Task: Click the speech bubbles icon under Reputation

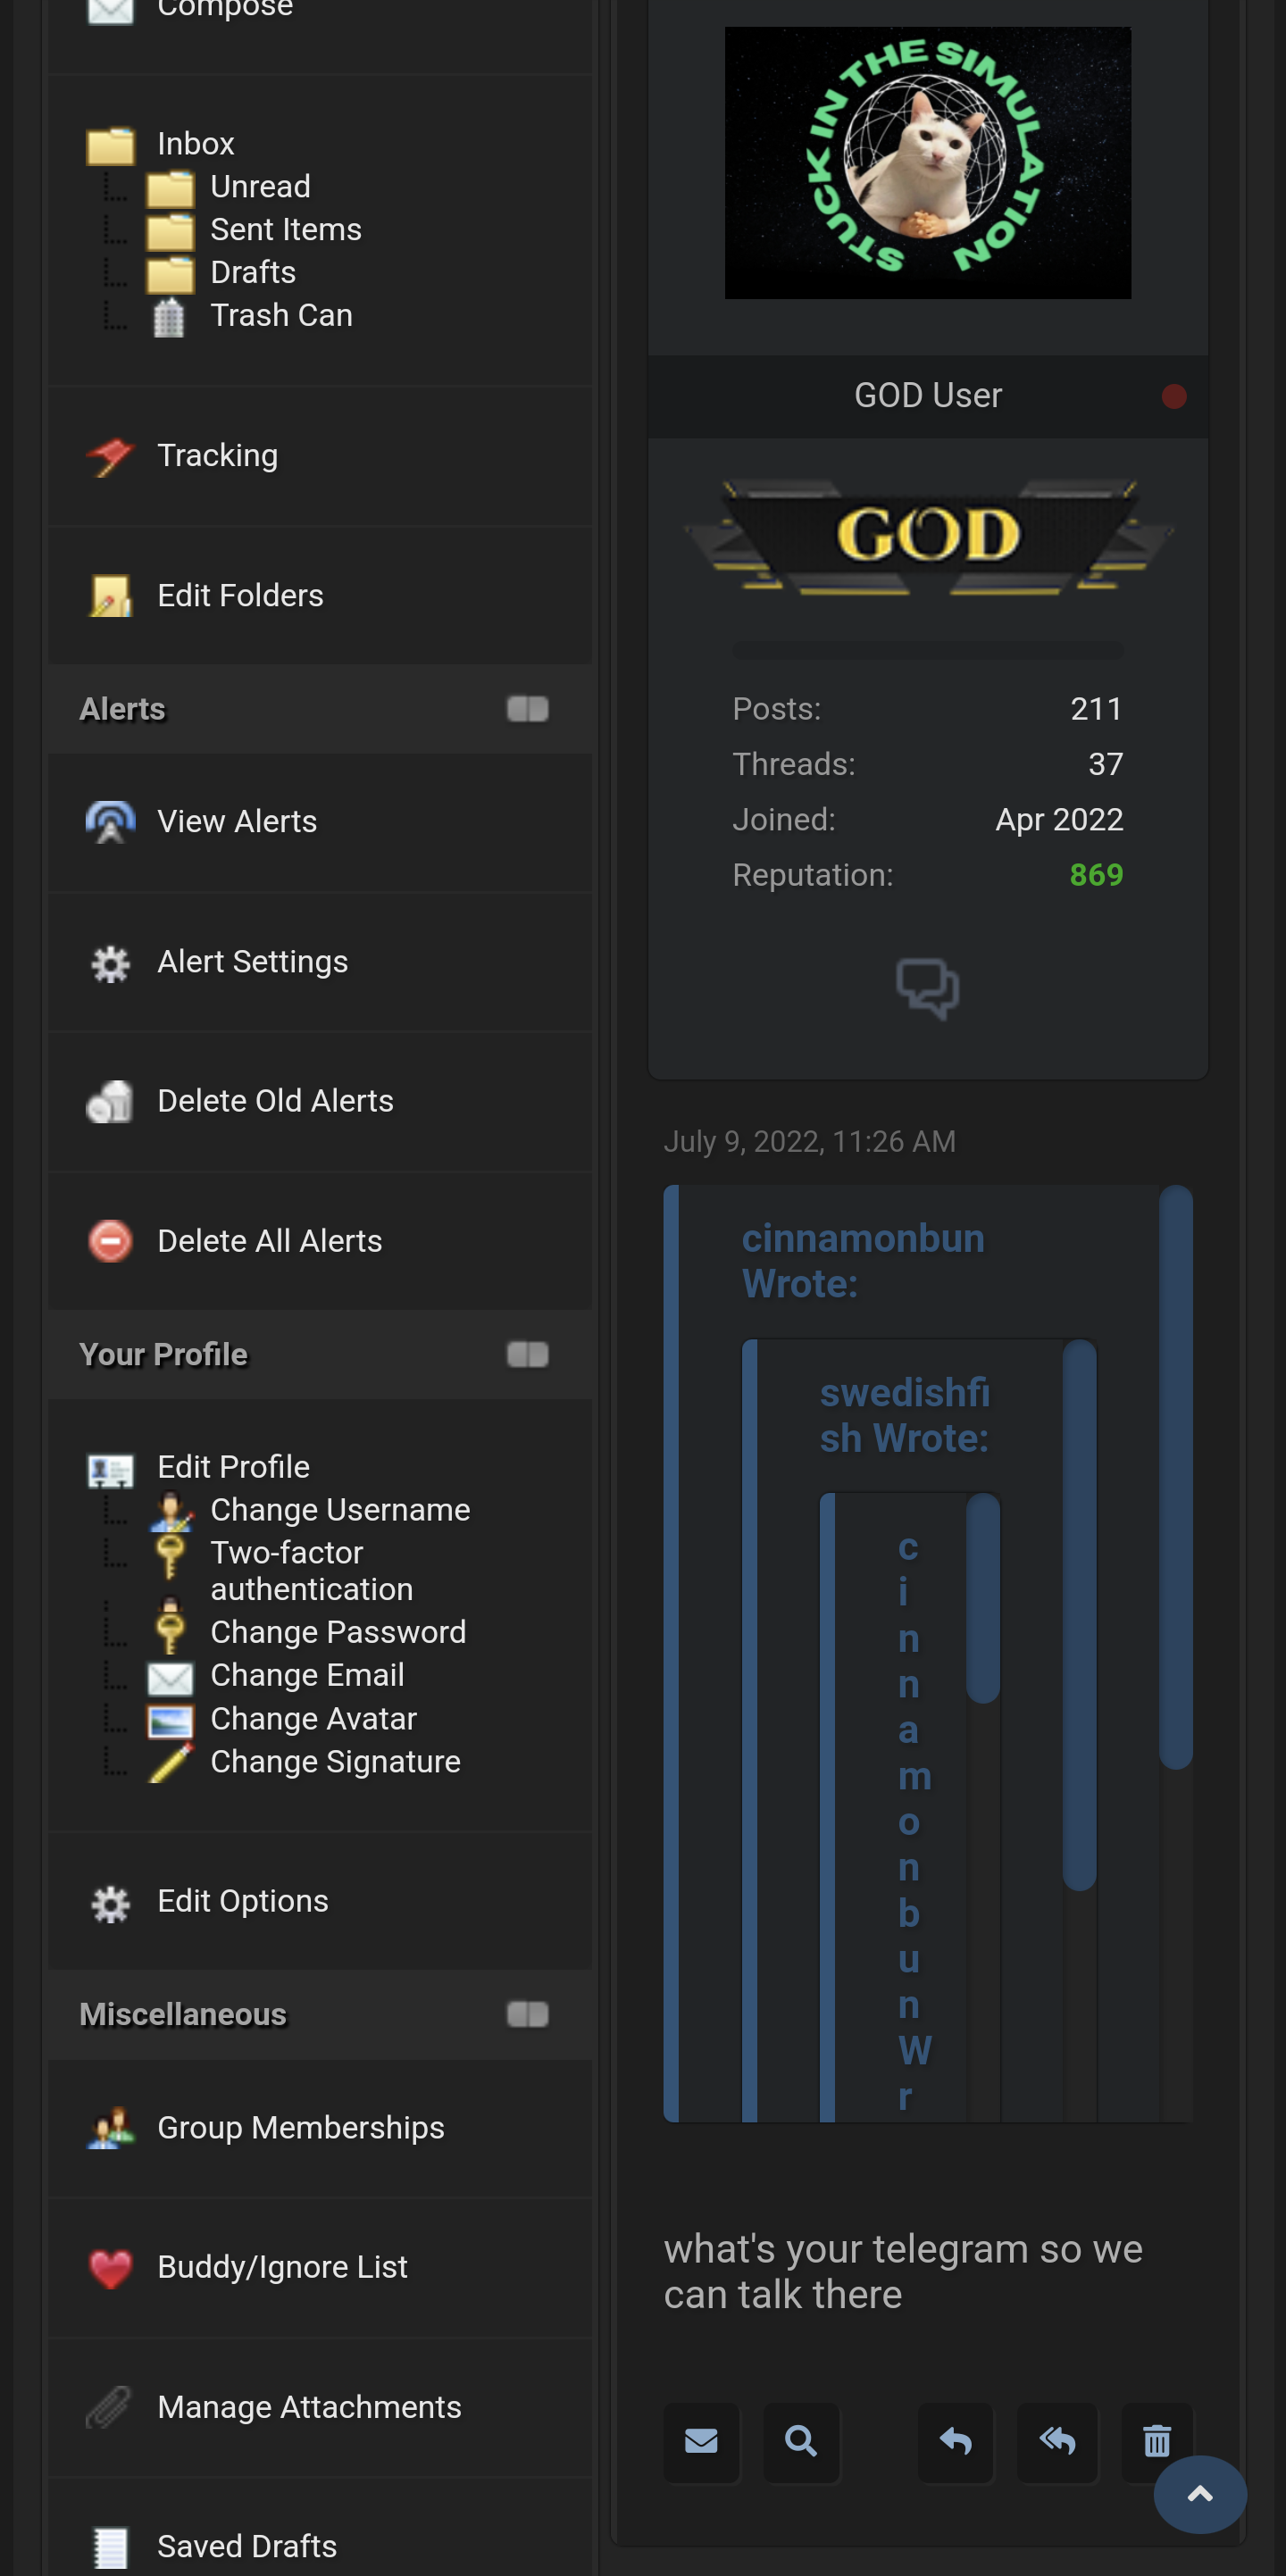Action: [927, 988]
